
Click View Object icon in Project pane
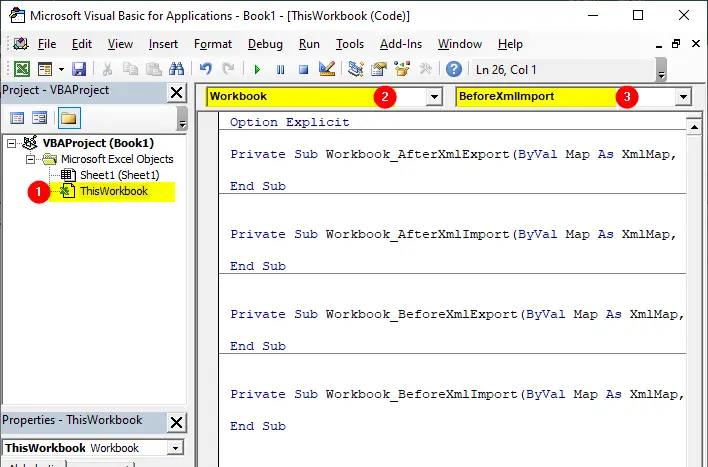pyautogui.click(x=40, y=118)
